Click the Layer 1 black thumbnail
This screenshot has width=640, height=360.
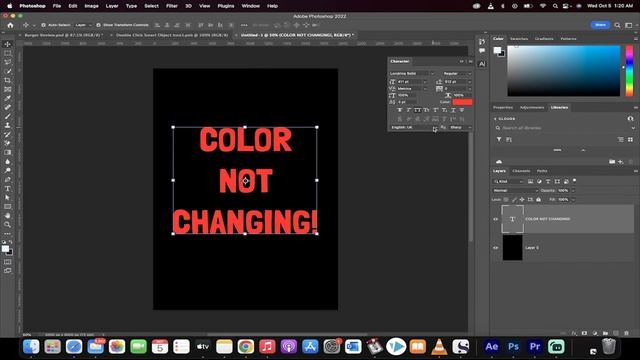[x=512, y=248]
